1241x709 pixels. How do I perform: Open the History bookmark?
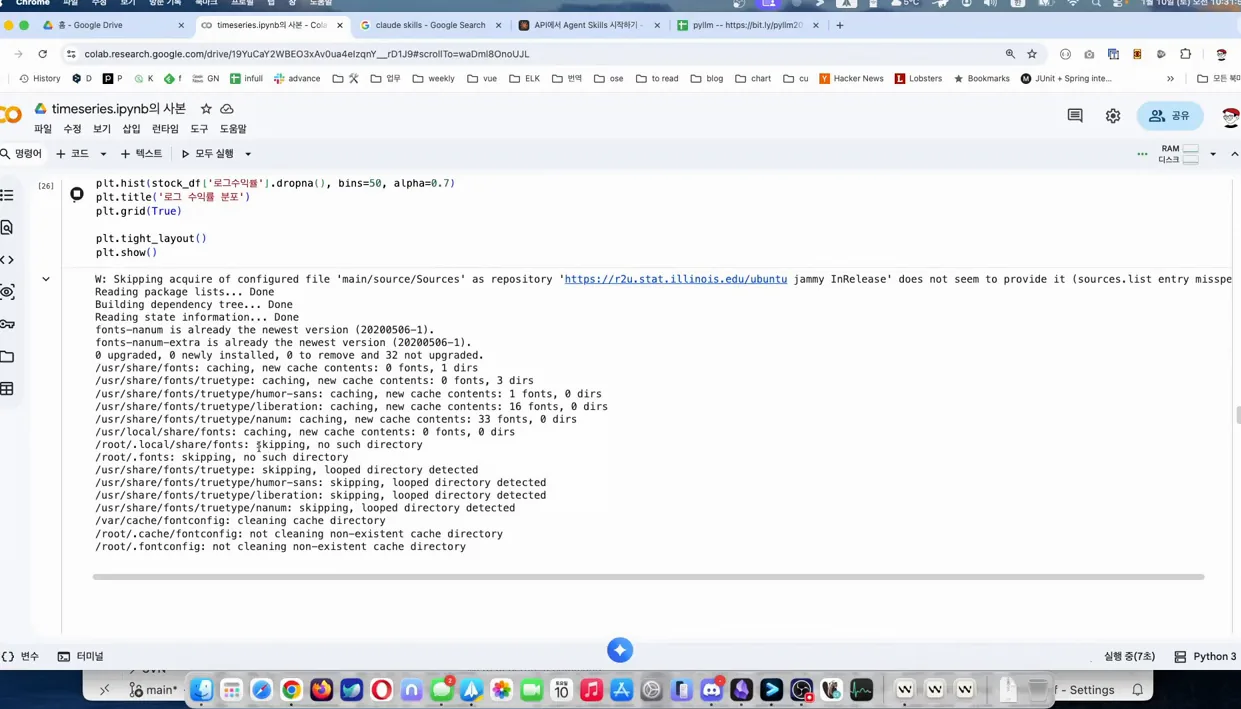(x=39, y=78)
